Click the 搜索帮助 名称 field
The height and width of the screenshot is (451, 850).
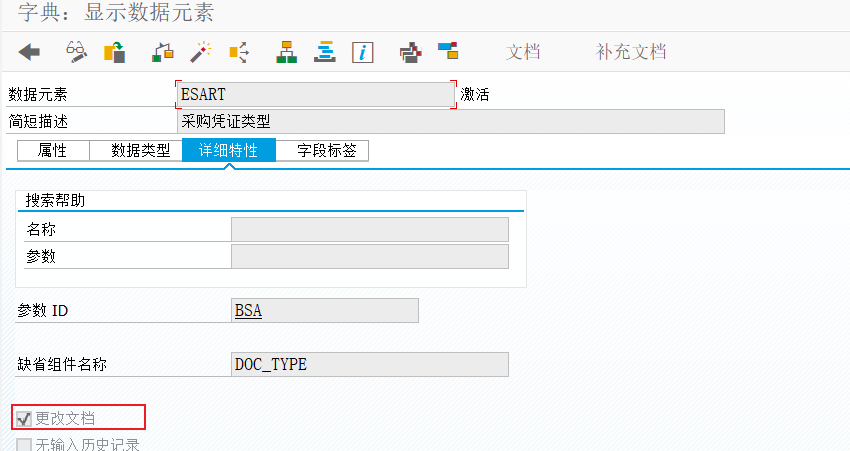(x=370, y=229)
